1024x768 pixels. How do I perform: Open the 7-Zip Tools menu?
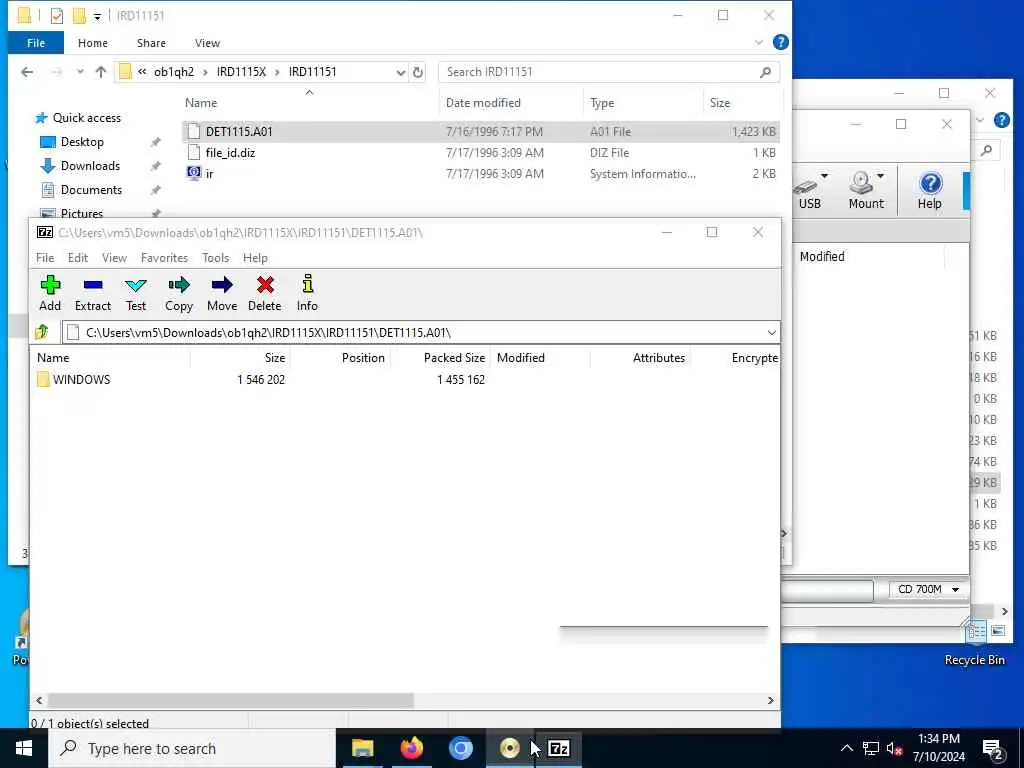click(x=216, y=258)
